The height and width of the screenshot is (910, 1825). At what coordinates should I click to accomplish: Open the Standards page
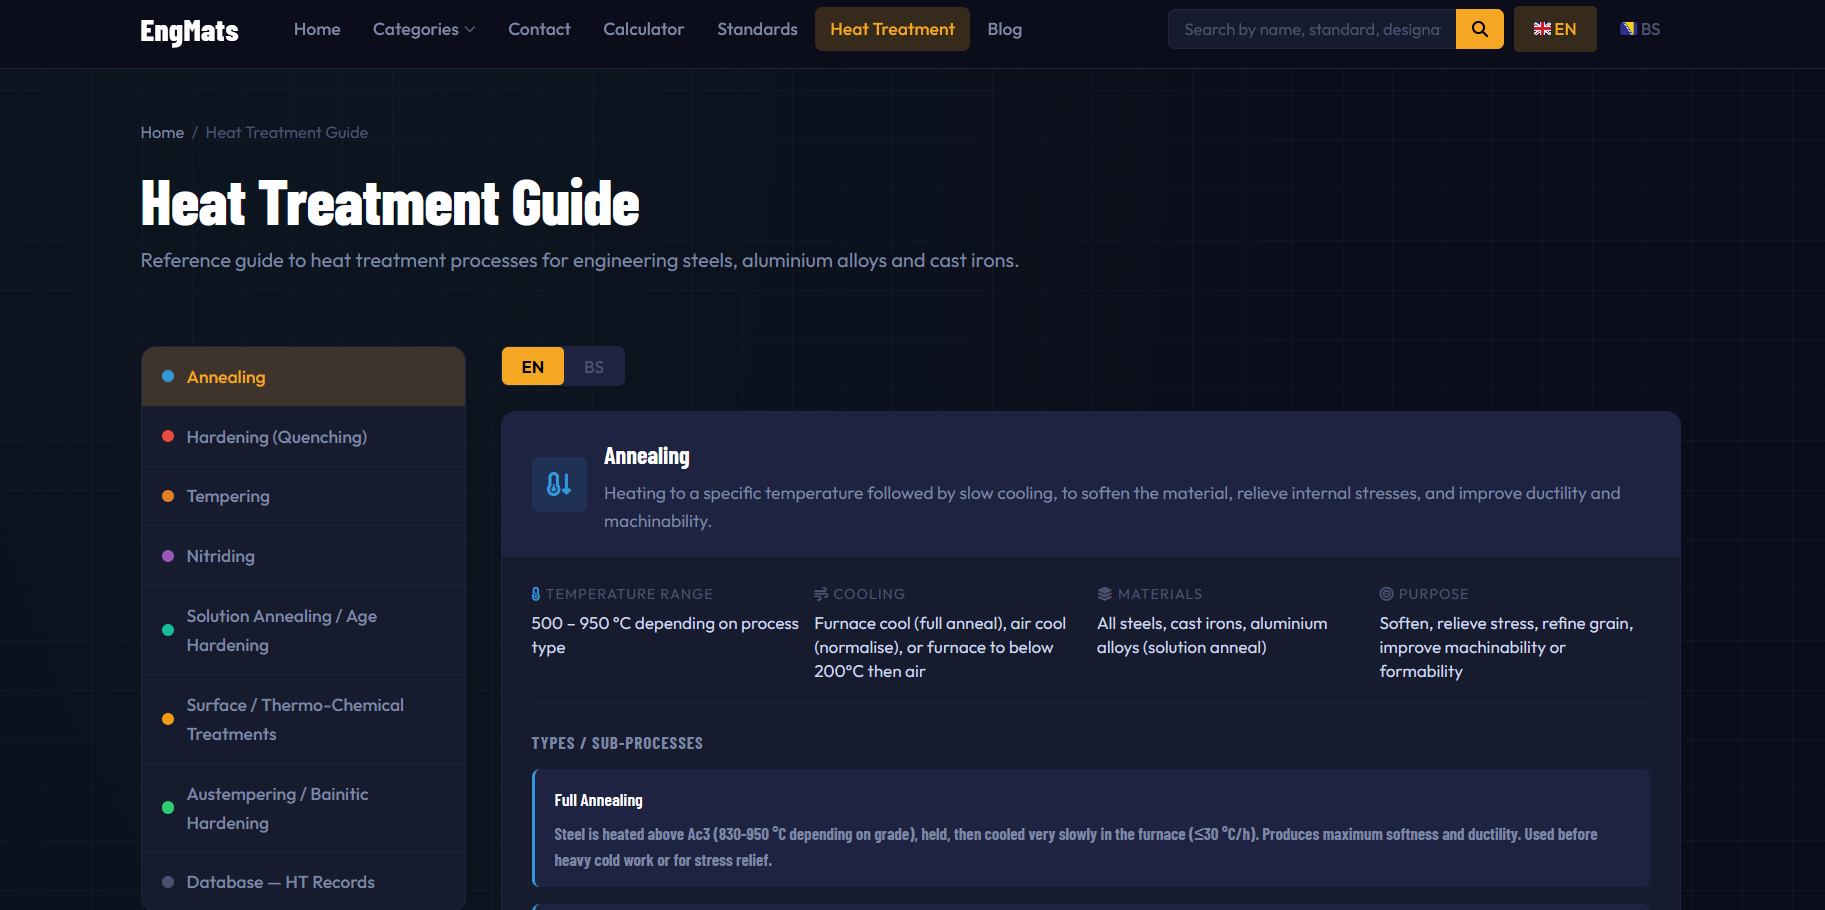757,29
